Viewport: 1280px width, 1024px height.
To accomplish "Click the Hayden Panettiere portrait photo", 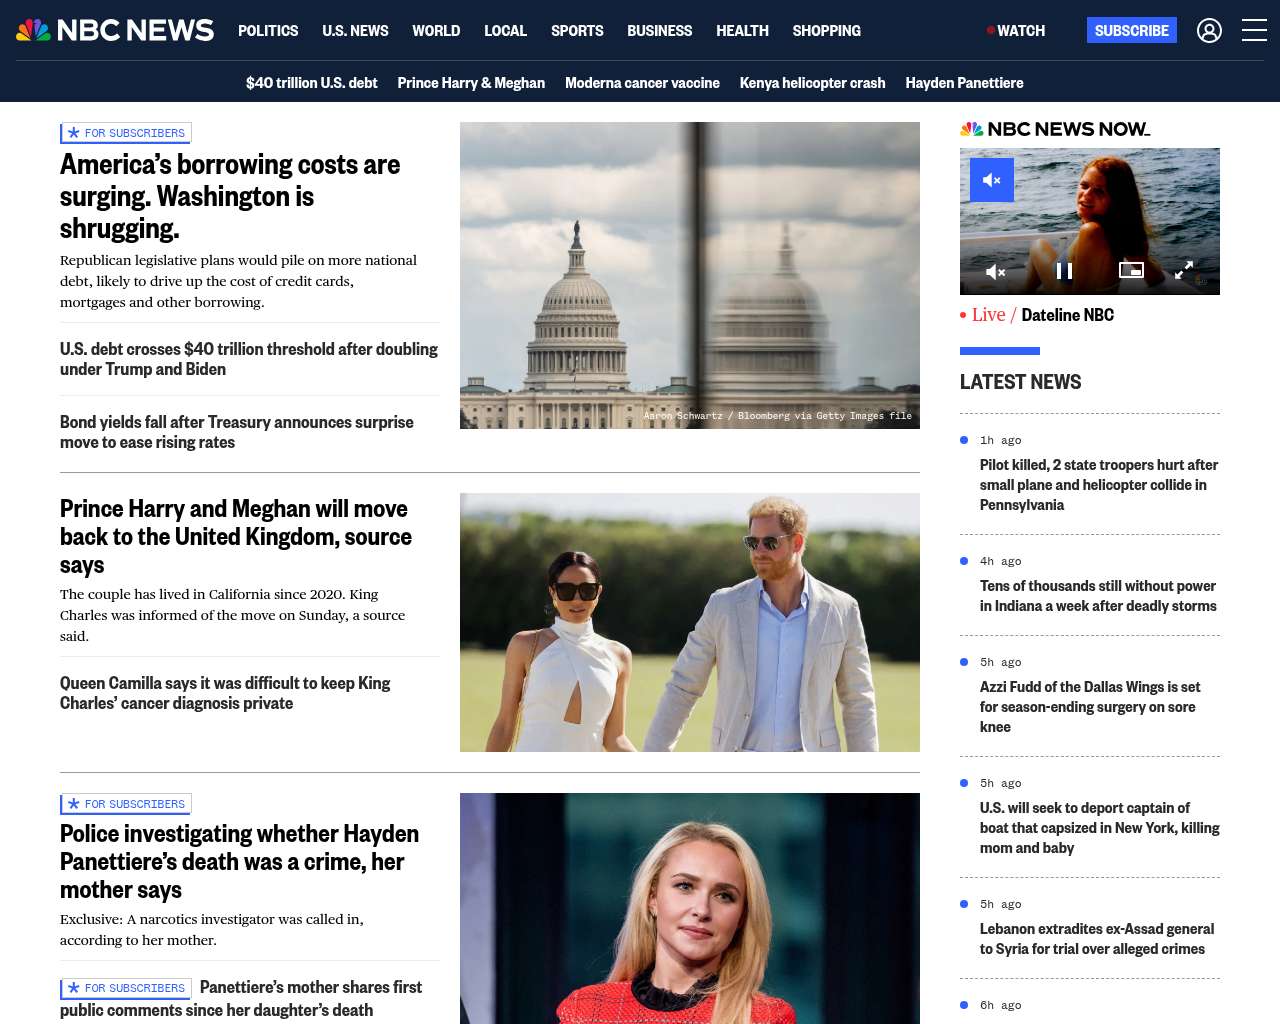I will [690, 908].
